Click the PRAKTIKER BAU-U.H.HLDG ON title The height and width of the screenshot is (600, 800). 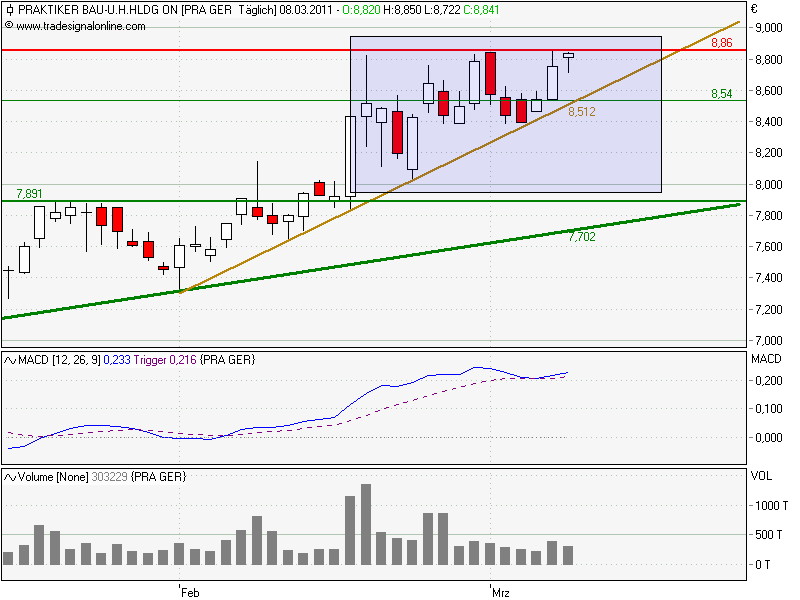click(x=98, y=10)
